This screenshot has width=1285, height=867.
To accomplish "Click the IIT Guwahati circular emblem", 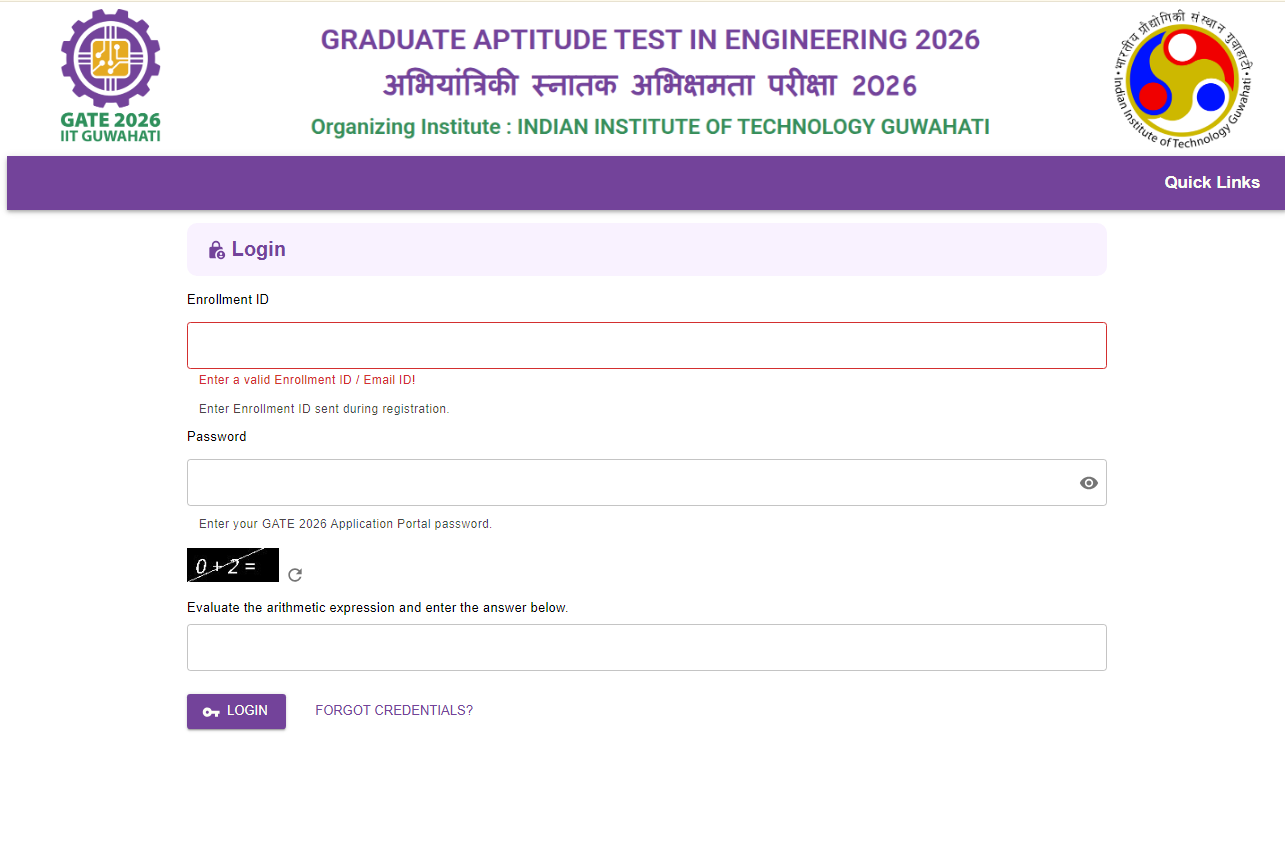I will point(1184,79).
